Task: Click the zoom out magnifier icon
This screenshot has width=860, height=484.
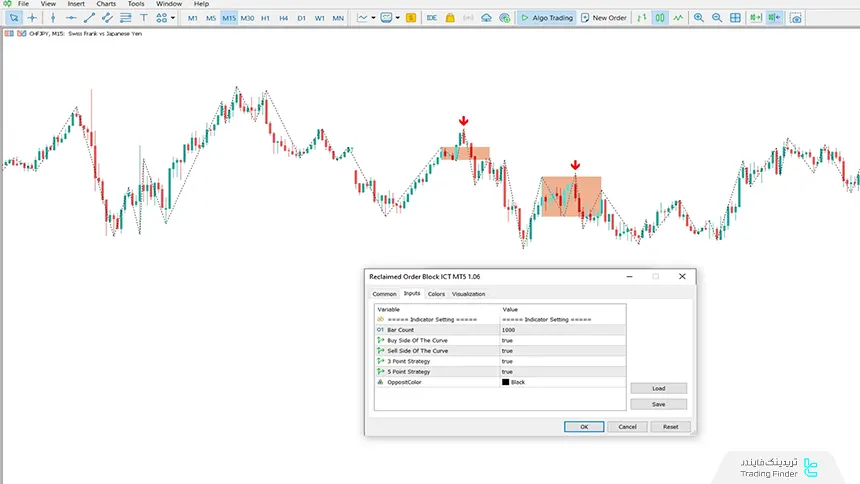Action: point(717,18)
